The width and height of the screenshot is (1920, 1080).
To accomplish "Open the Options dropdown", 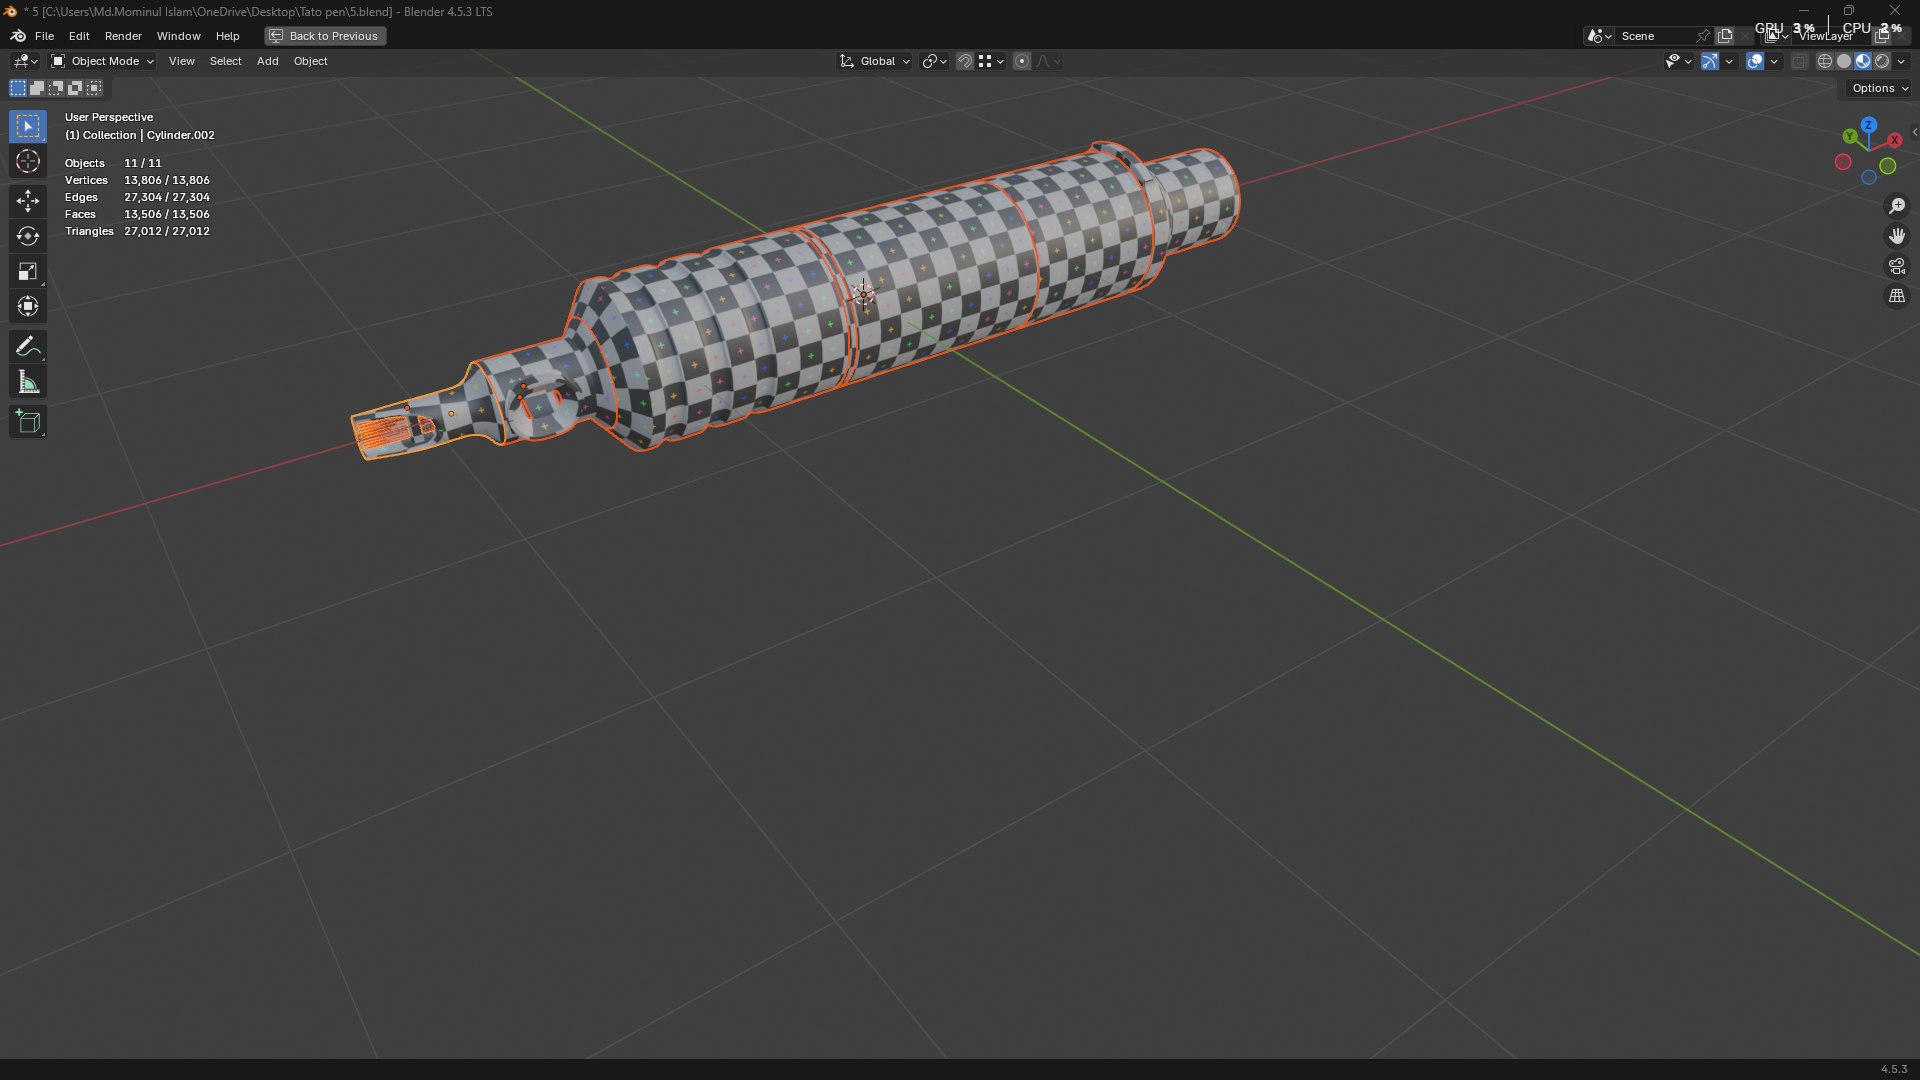I will 1880,88.
